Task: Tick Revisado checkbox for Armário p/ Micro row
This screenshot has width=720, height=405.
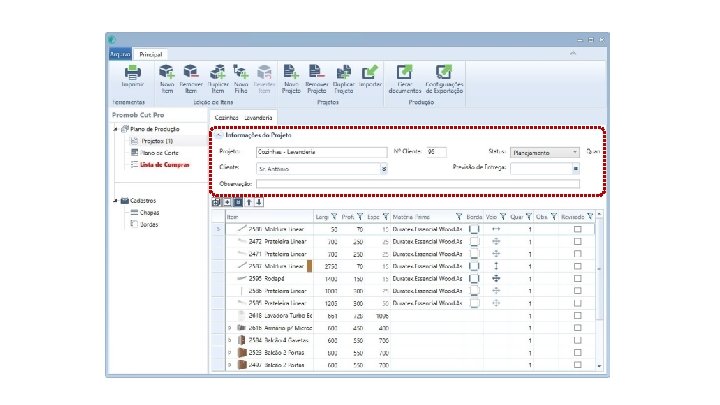Action: [x=578, y=328]
